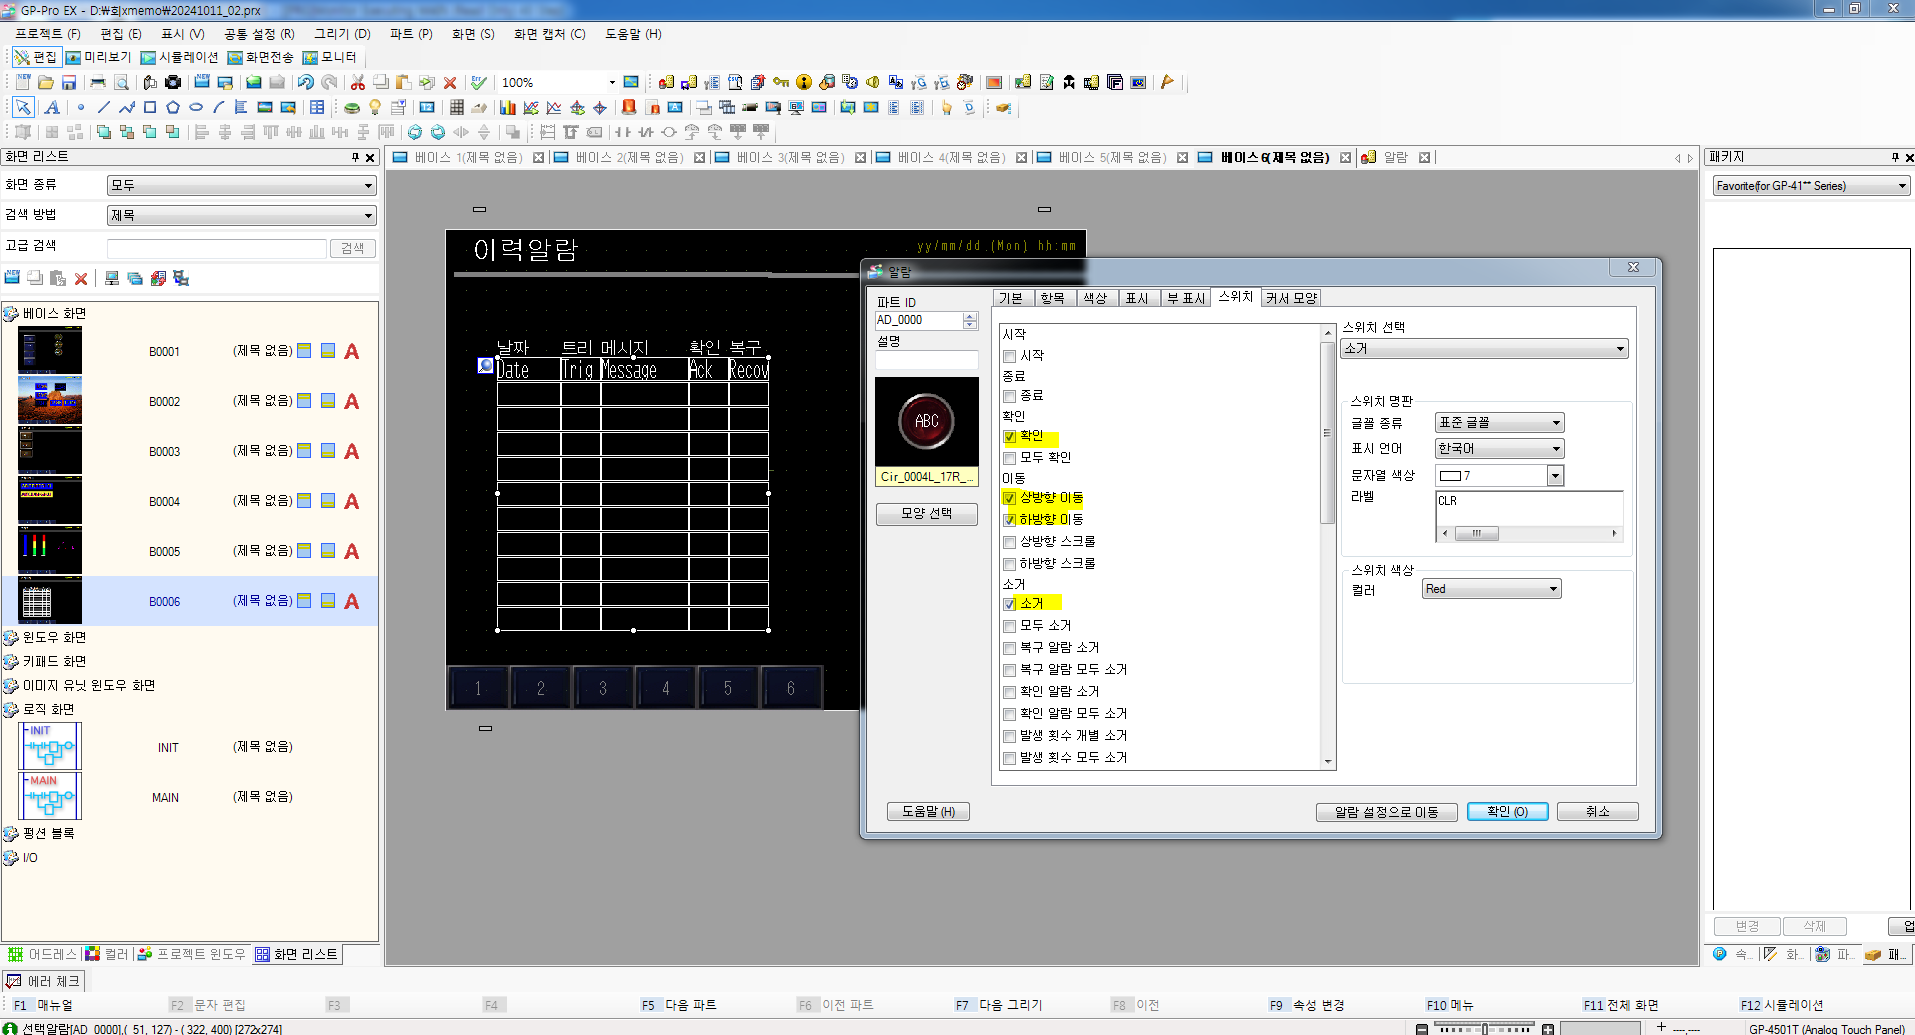
Task: Switch to the 색상 tab in alarm dialog
Action: coord(1095,298)
